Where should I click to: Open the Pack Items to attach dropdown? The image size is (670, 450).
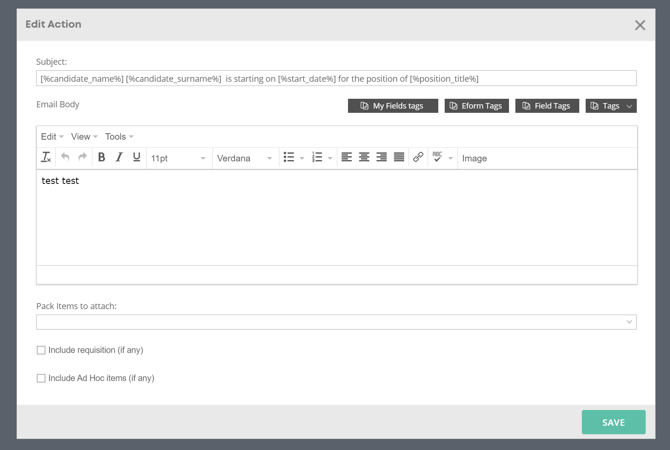point(336,322)
